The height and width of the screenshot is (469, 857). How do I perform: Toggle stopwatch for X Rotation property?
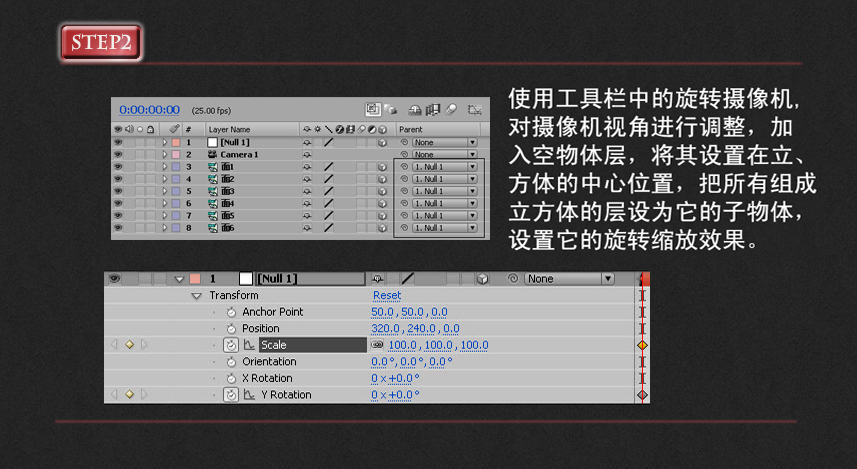click(231, 378)
